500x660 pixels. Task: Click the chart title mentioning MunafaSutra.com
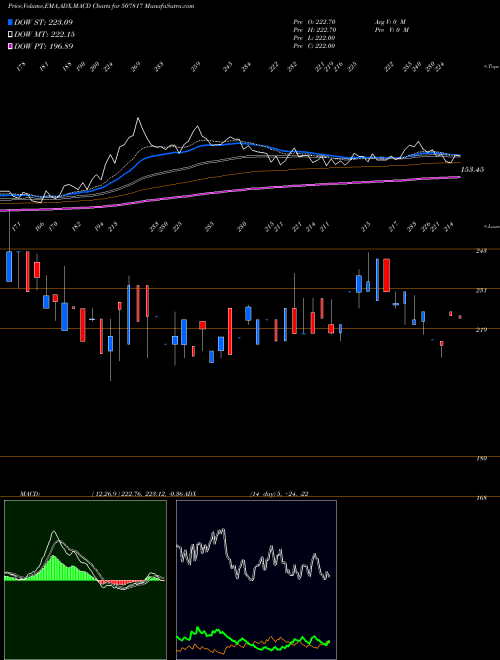101,6
